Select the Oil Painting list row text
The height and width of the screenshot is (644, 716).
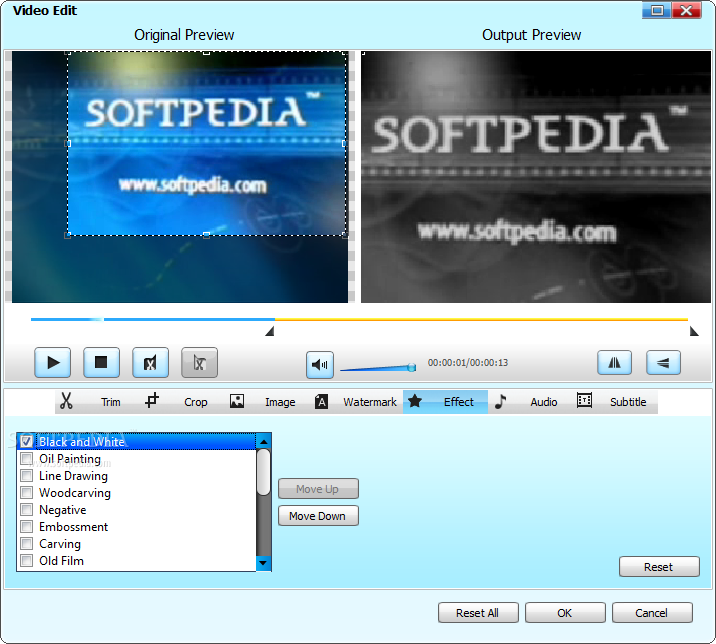[70, 459]
